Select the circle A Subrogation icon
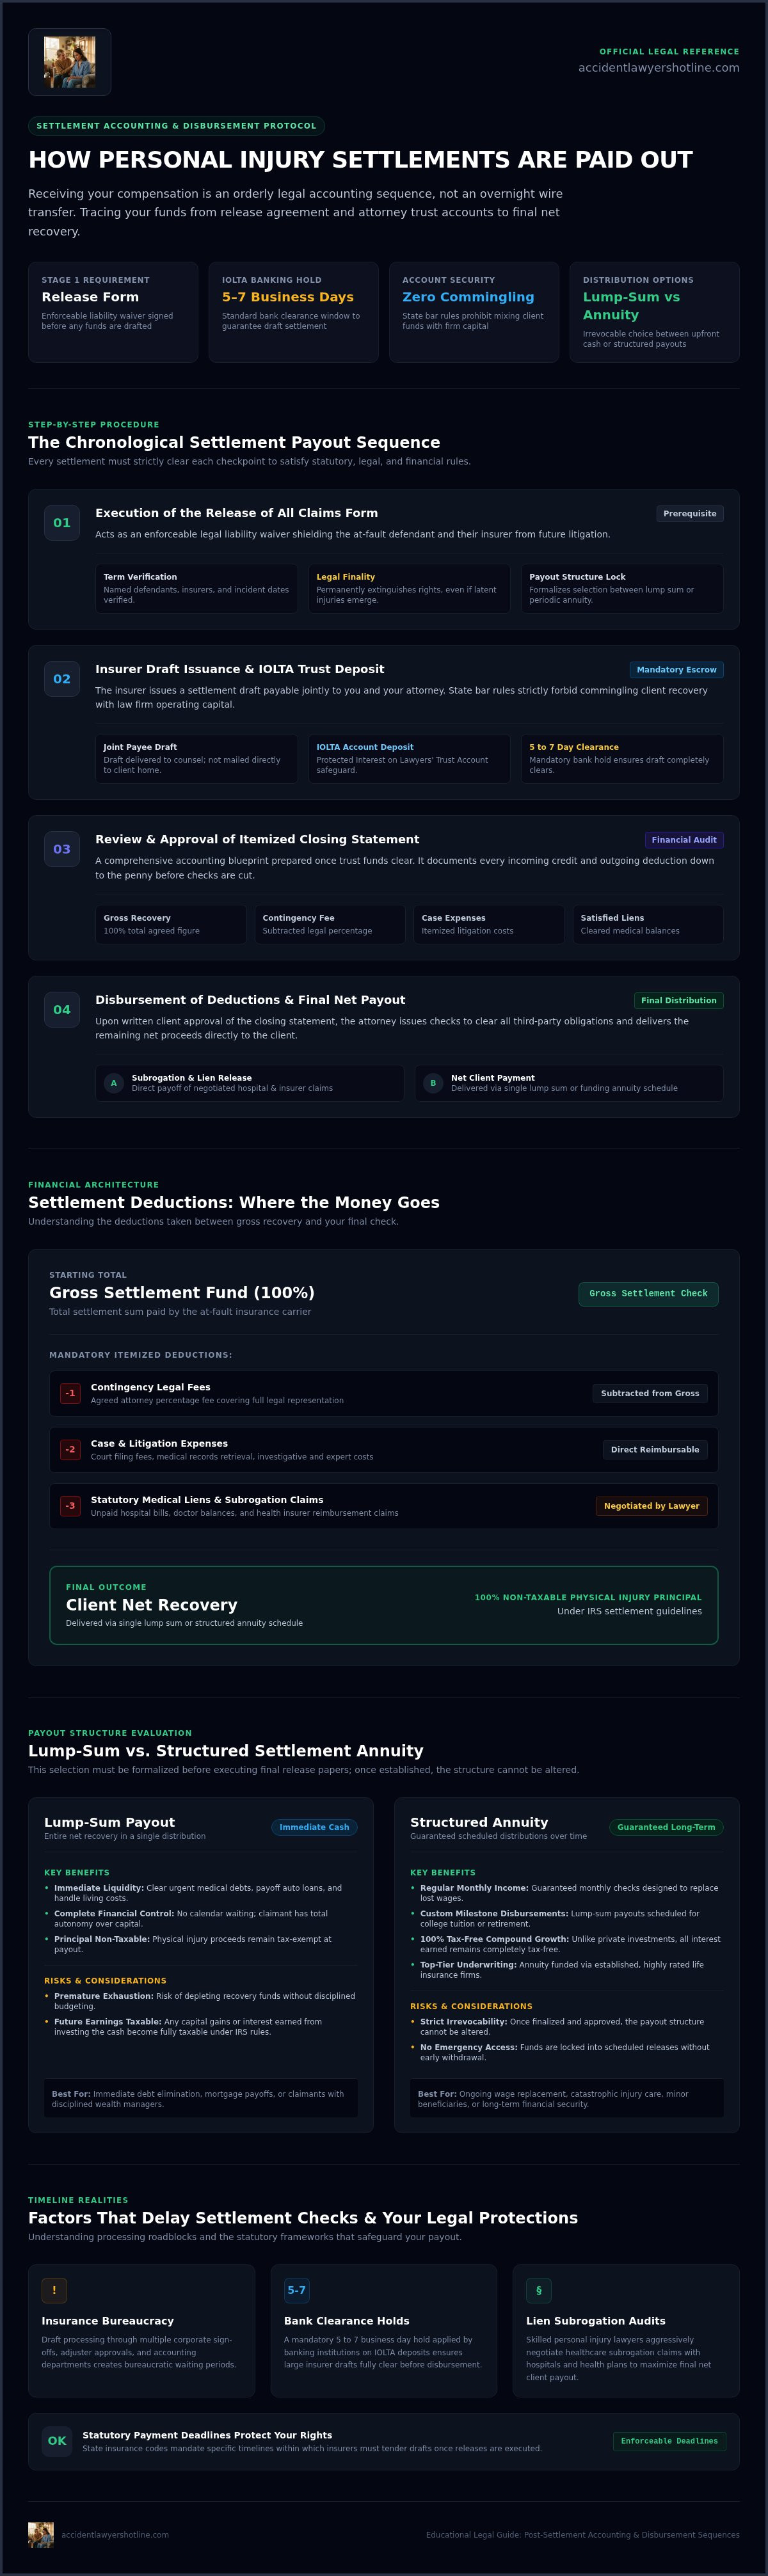Viewport: 768px width, 2576px height. click(x=113, y=1083)
